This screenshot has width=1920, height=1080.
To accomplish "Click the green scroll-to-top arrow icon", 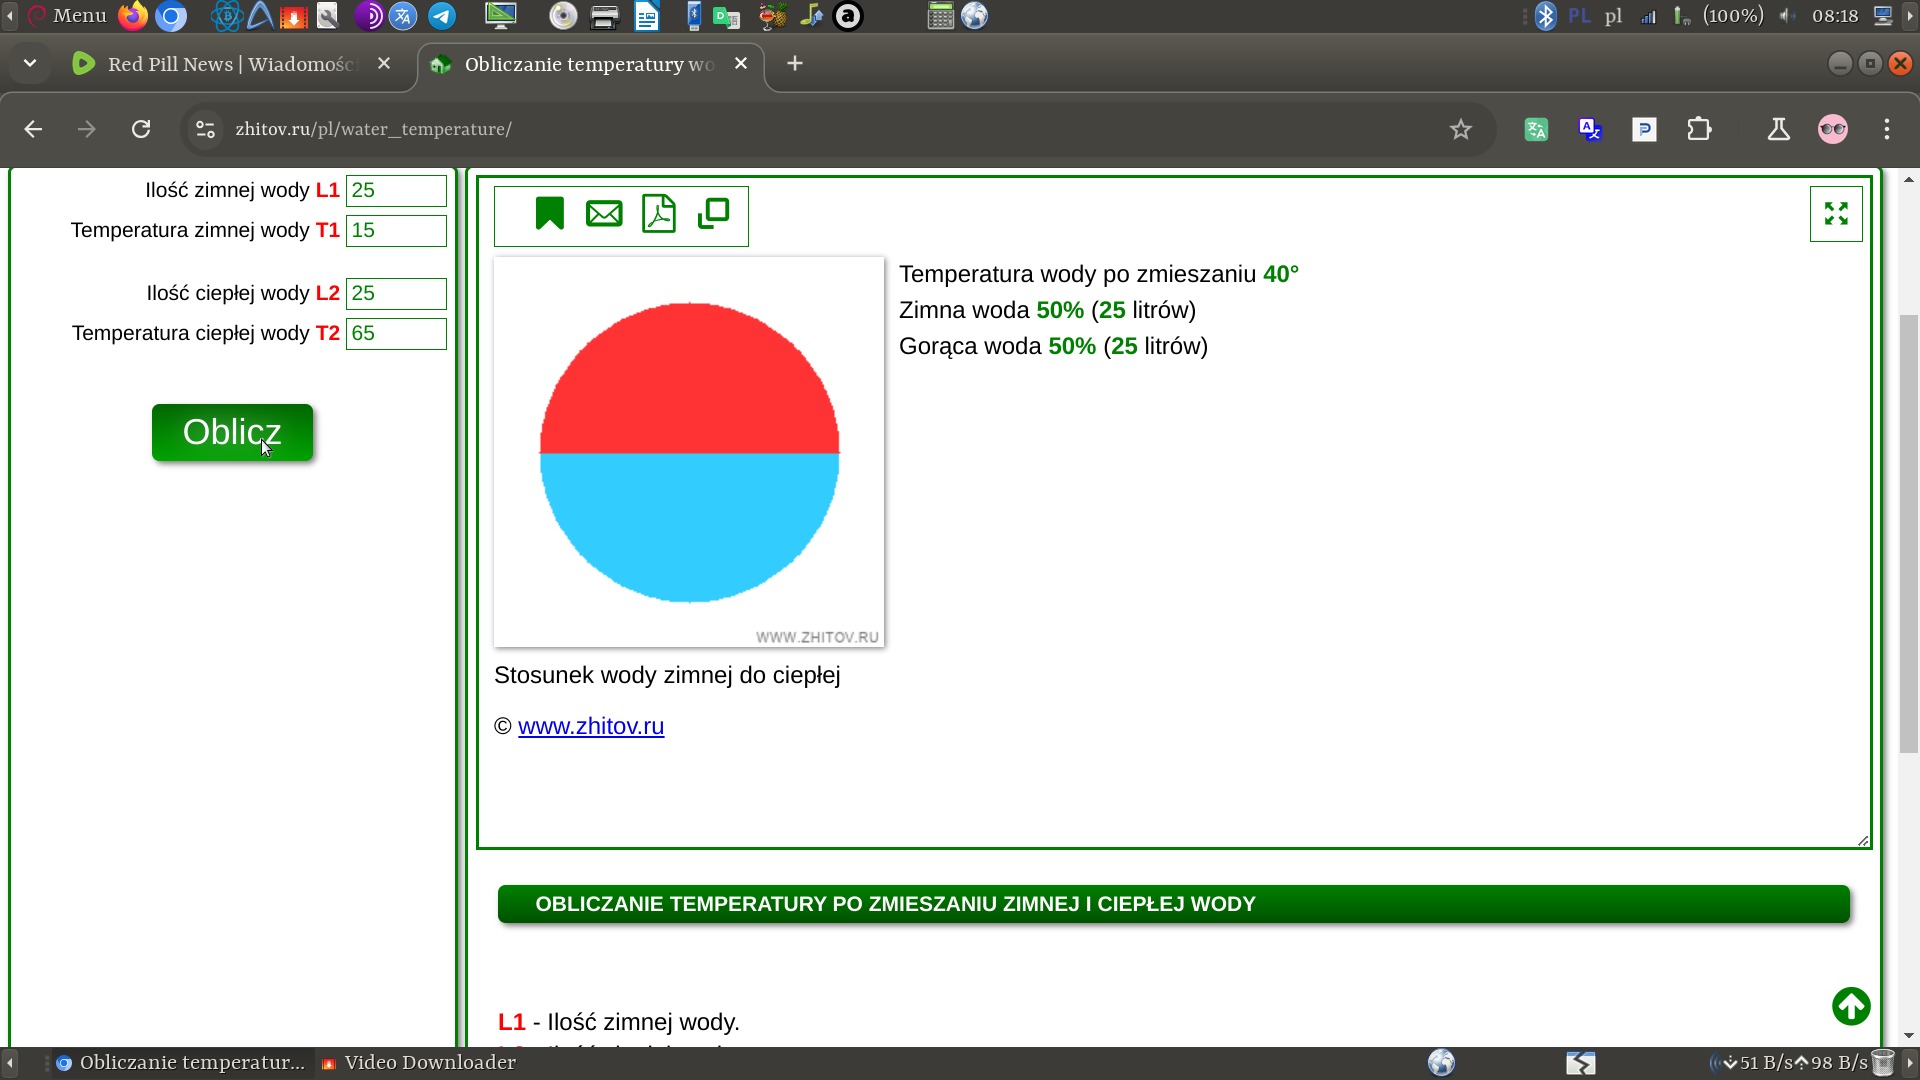I will click(1851, 1006).
